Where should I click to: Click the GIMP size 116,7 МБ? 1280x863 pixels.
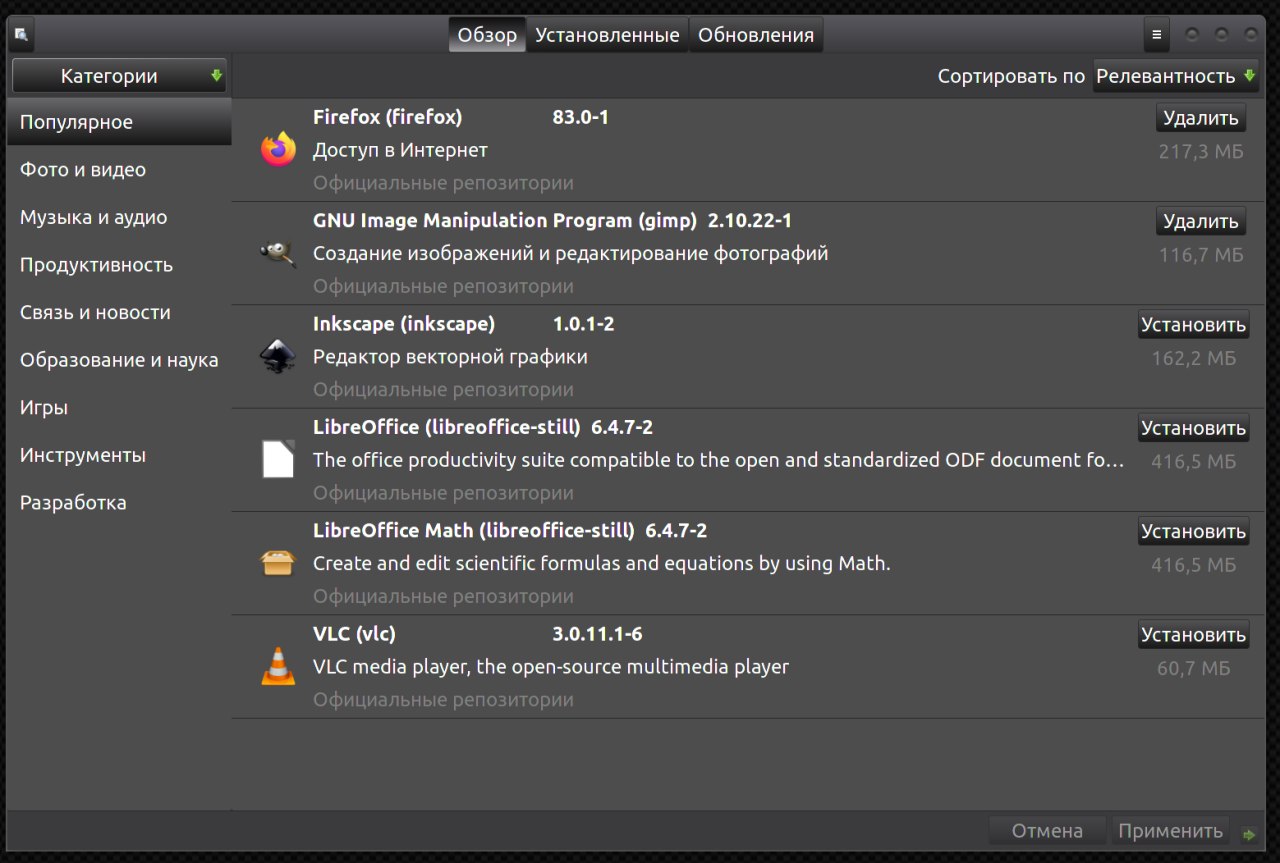point(1201,255)
